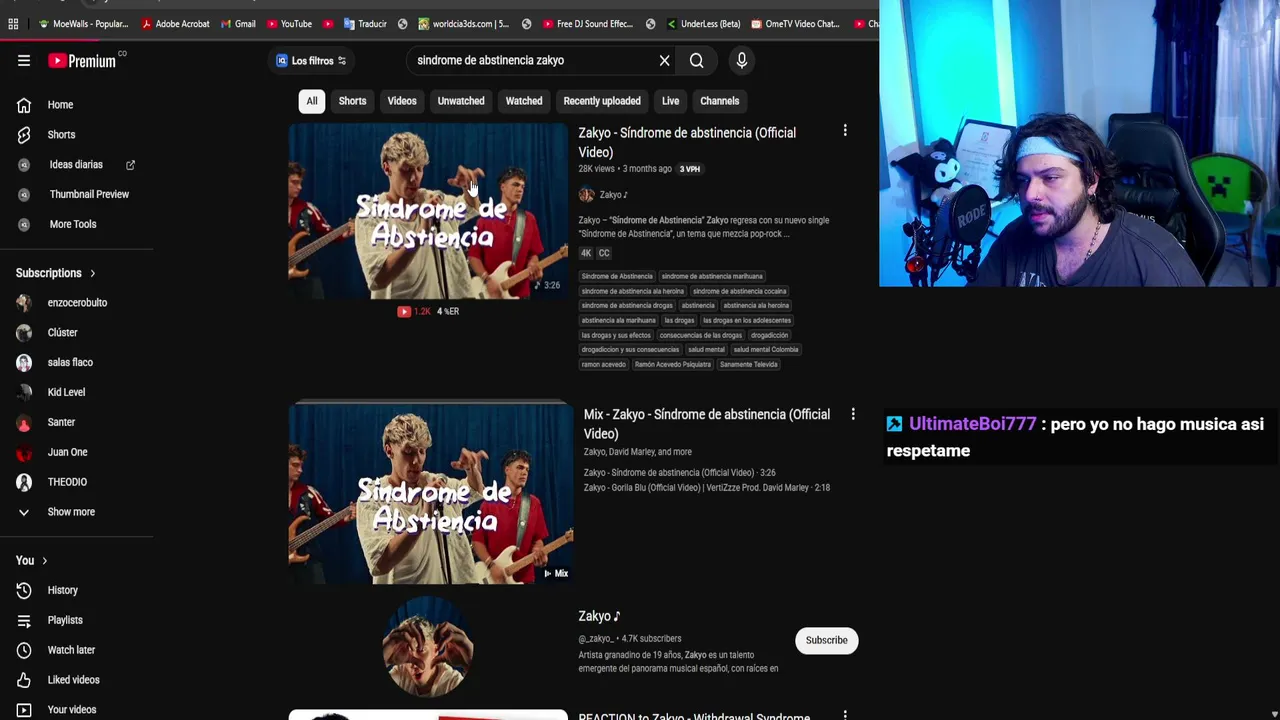Play the first Síndrome de Abstiencia thumbnail
The width and height of the screenshot is (1280, 720).
click(428, 211)
